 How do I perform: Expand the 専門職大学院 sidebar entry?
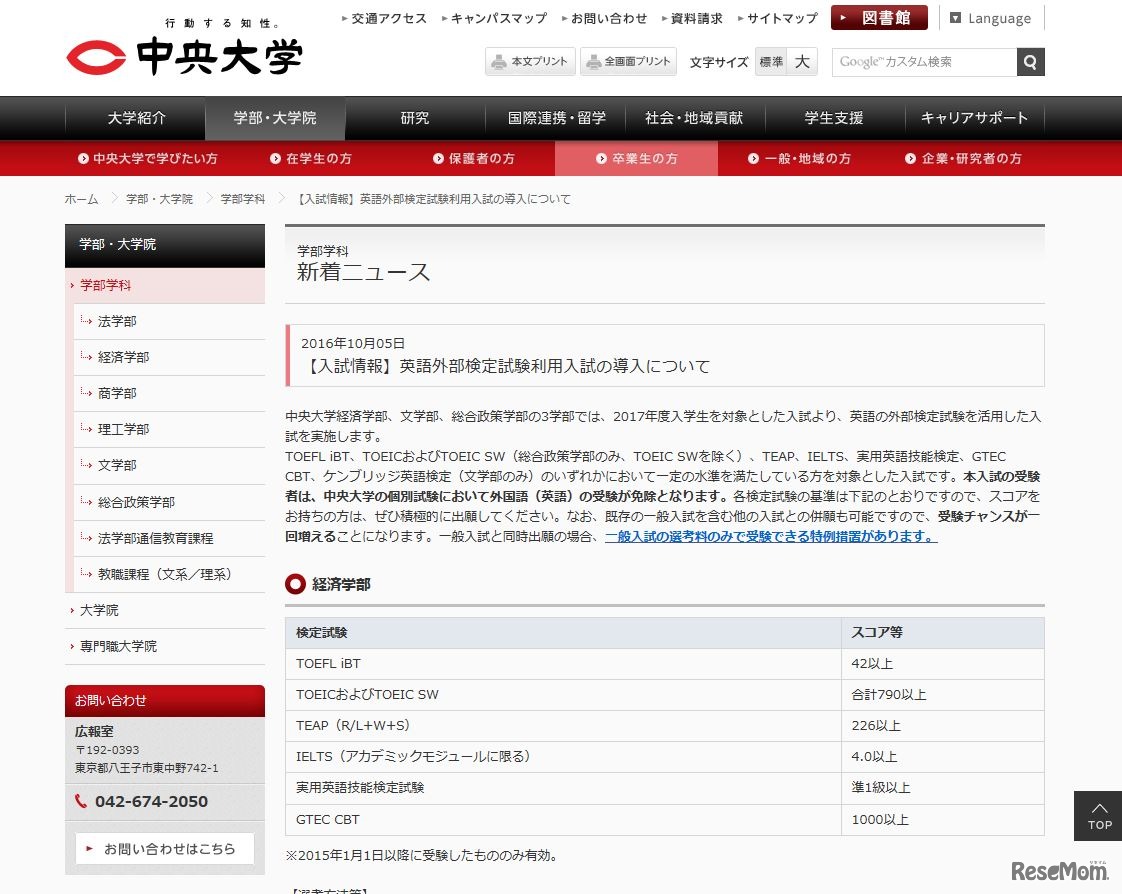point(118,646)
